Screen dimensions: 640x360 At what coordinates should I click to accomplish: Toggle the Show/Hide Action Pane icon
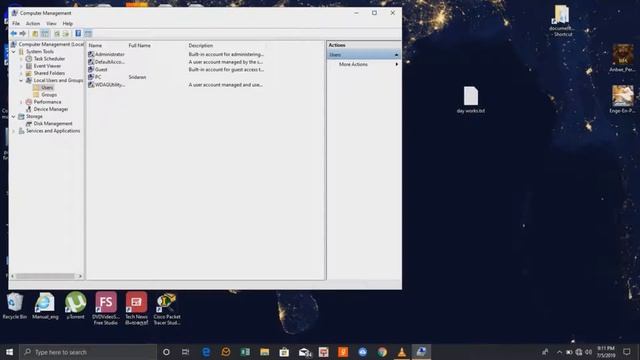point(88,33)
